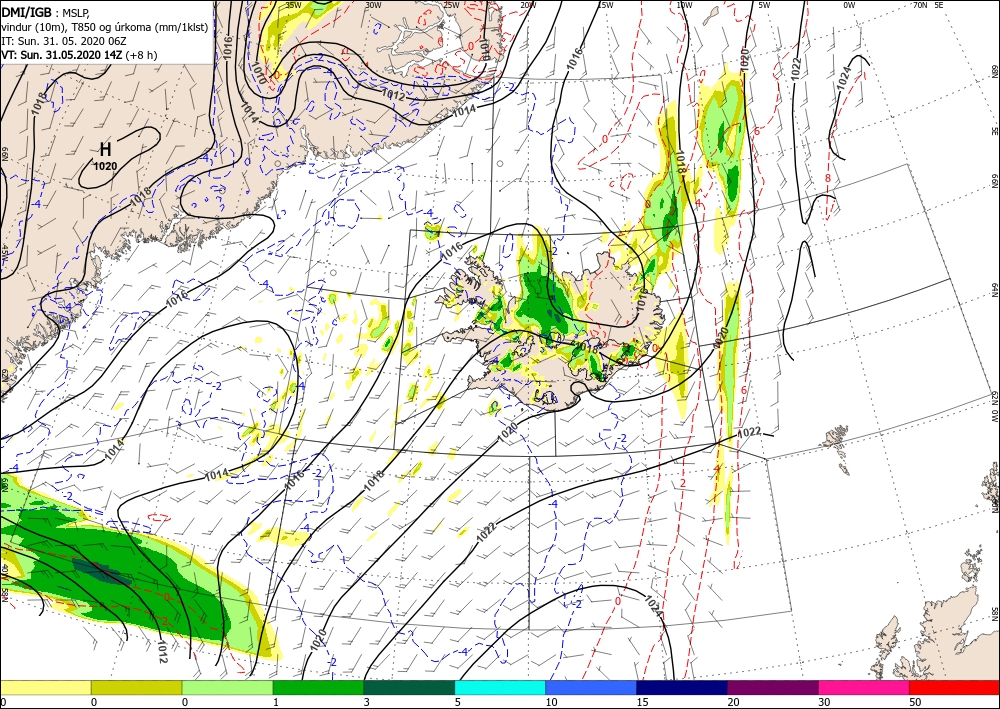Click the "1020" isobar label just south of Iceland
This screenshot has height=709, width=1000.
(x=508, y=433)
